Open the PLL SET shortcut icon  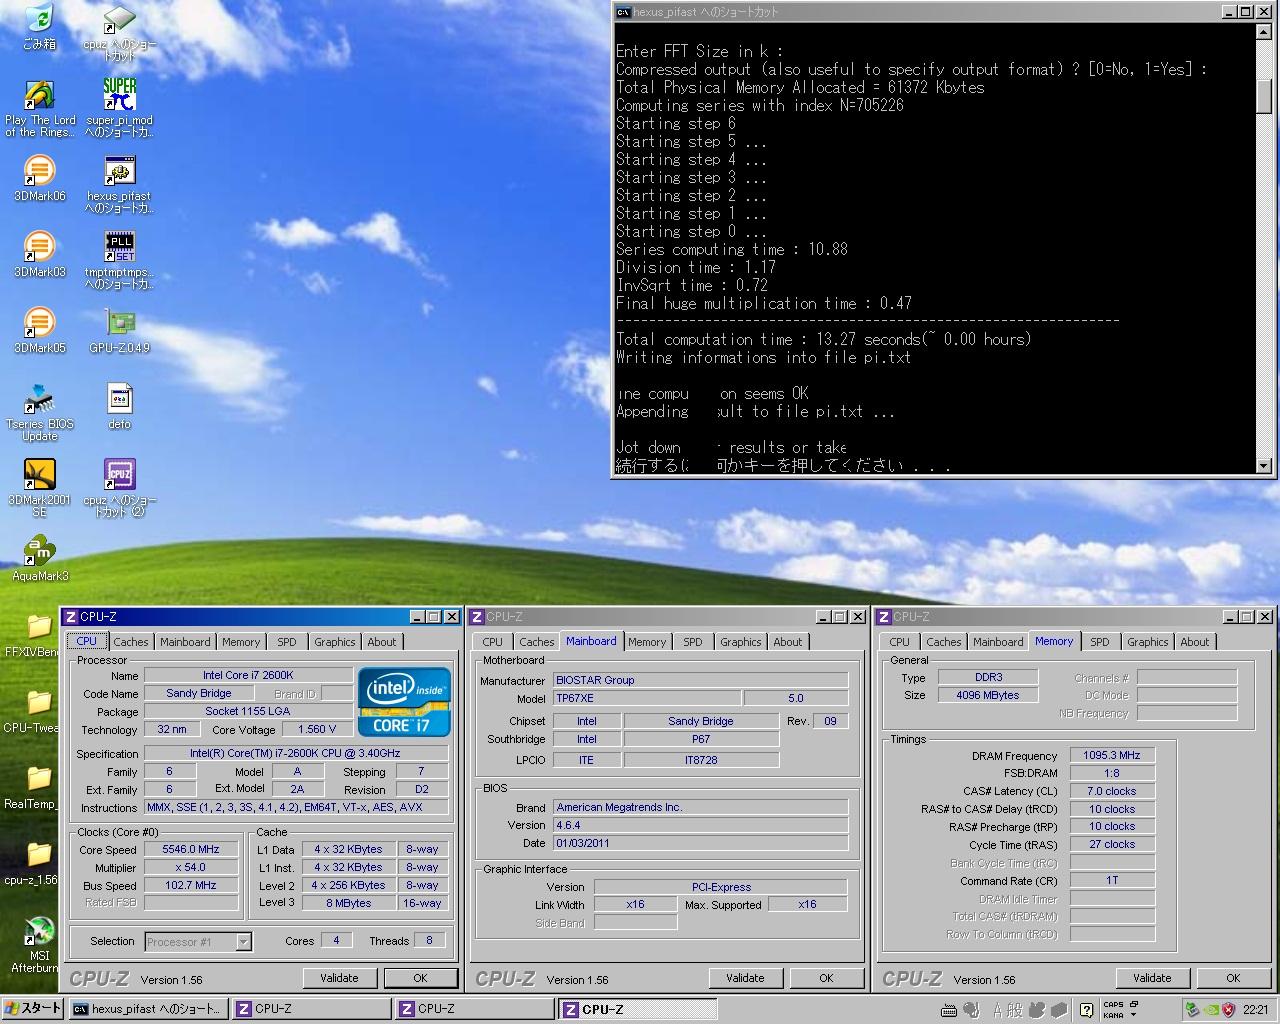coord(119,260)
